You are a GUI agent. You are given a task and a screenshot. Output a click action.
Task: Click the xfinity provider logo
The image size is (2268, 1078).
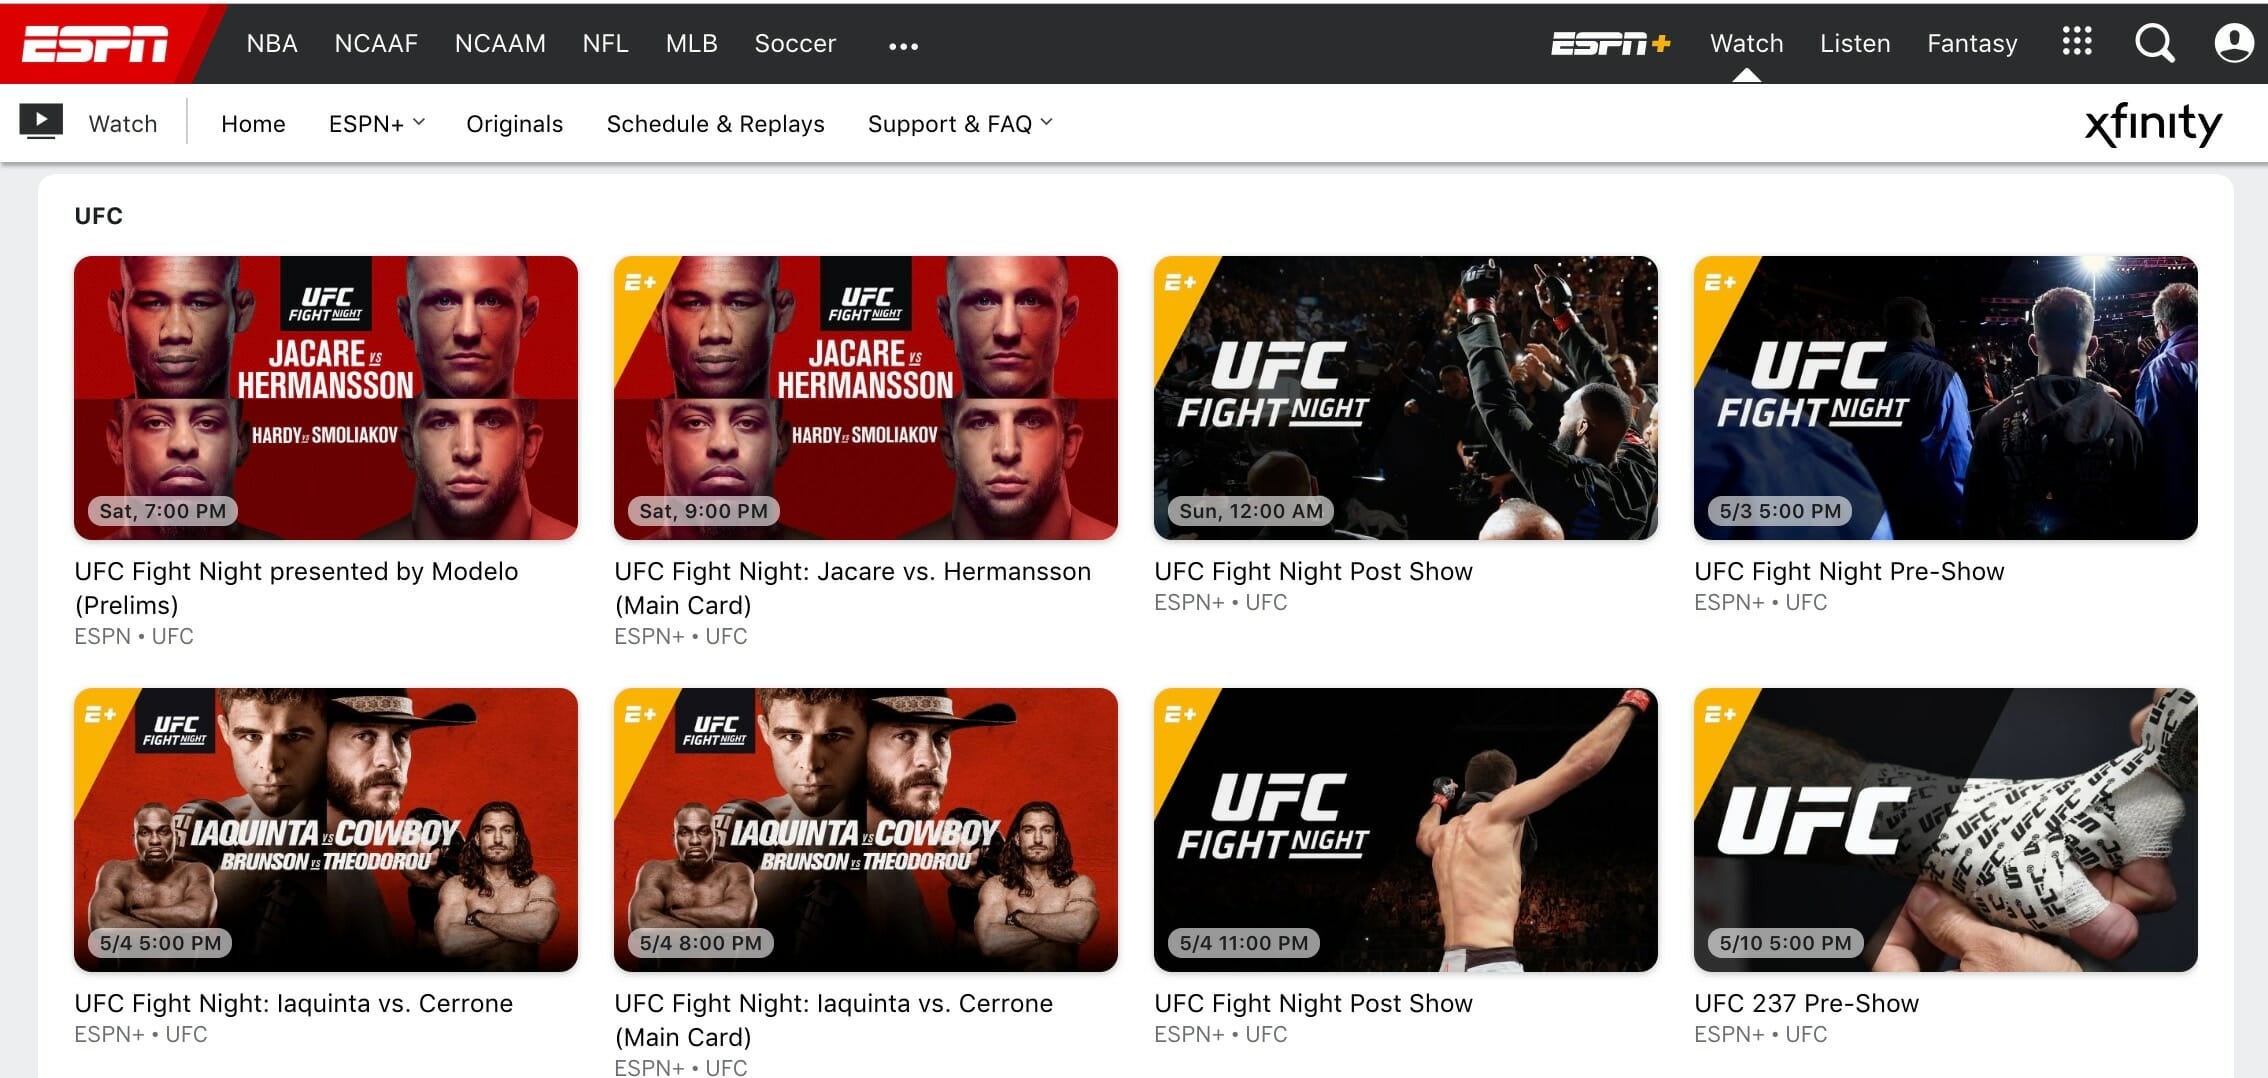pyautogui.click(x=2153, y=124)
